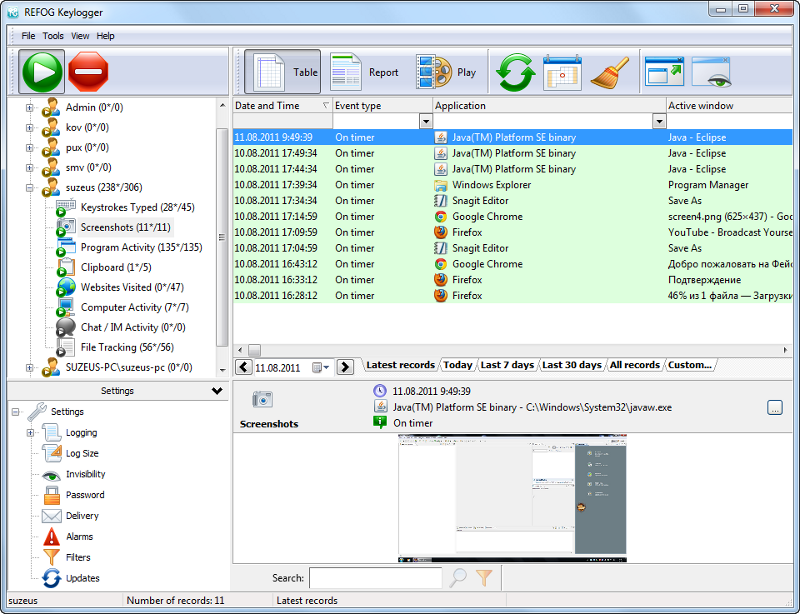This screenshot has height=614, width=800.
Task: Click the screenshot preview thumbnail
Action: [x=512, y=497]
